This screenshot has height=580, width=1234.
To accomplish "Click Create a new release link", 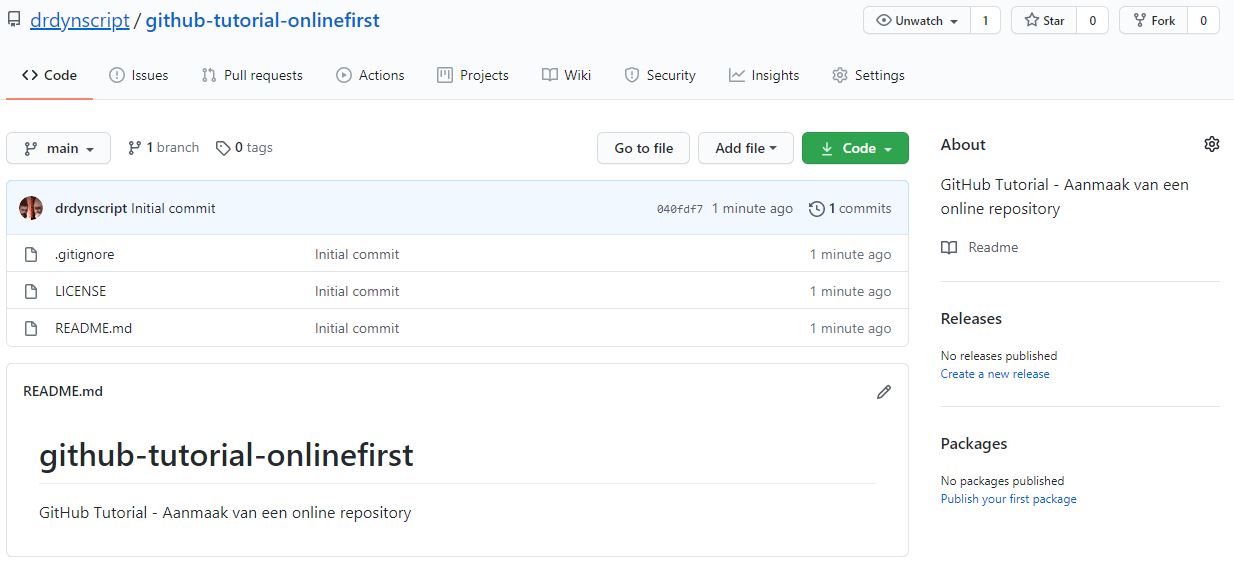I will tap(995, 374).
